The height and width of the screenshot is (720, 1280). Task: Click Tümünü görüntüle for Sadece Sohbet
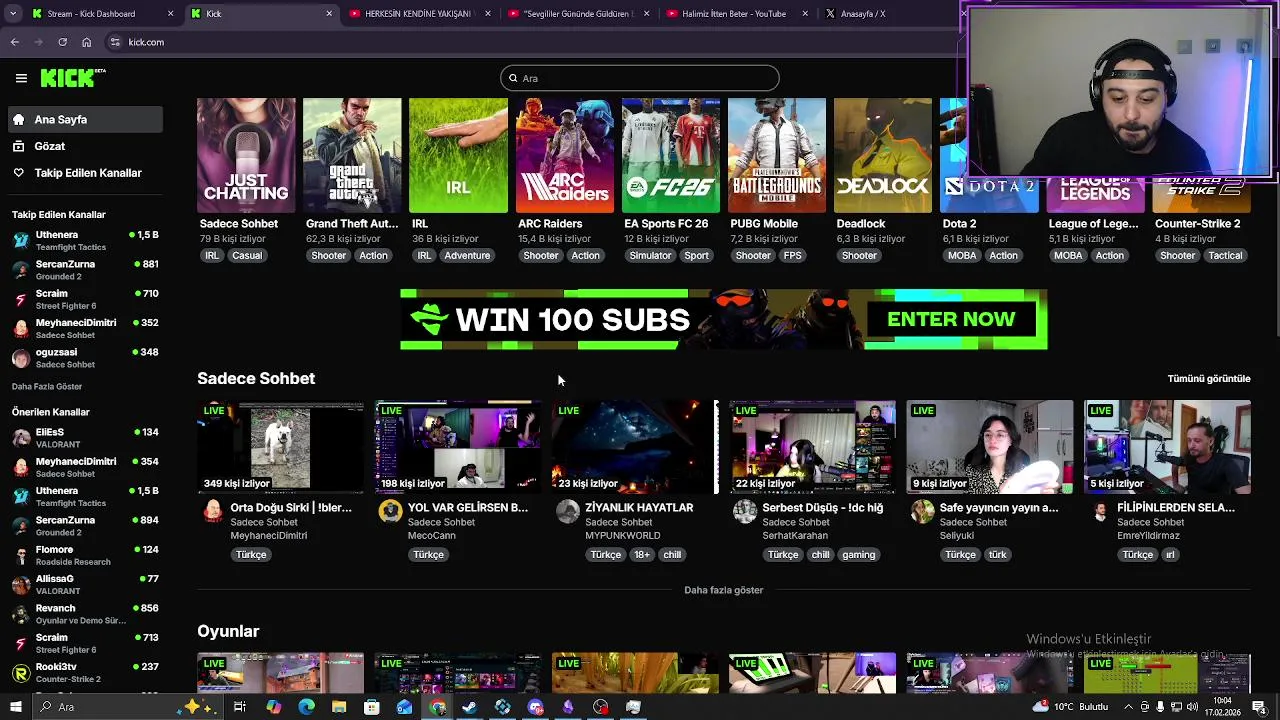click(x=1209, y=379)
